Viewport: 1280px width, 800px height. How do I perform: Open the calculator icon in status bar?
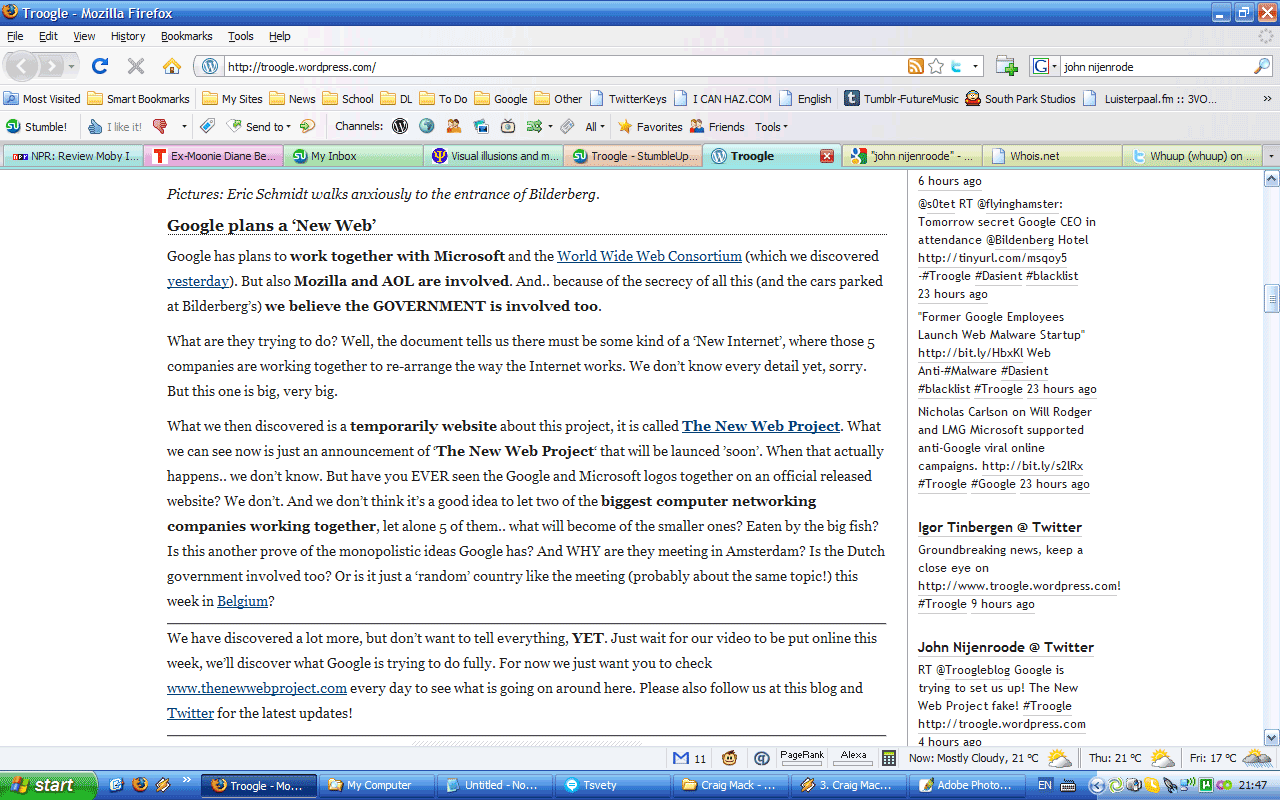point(888,758)
